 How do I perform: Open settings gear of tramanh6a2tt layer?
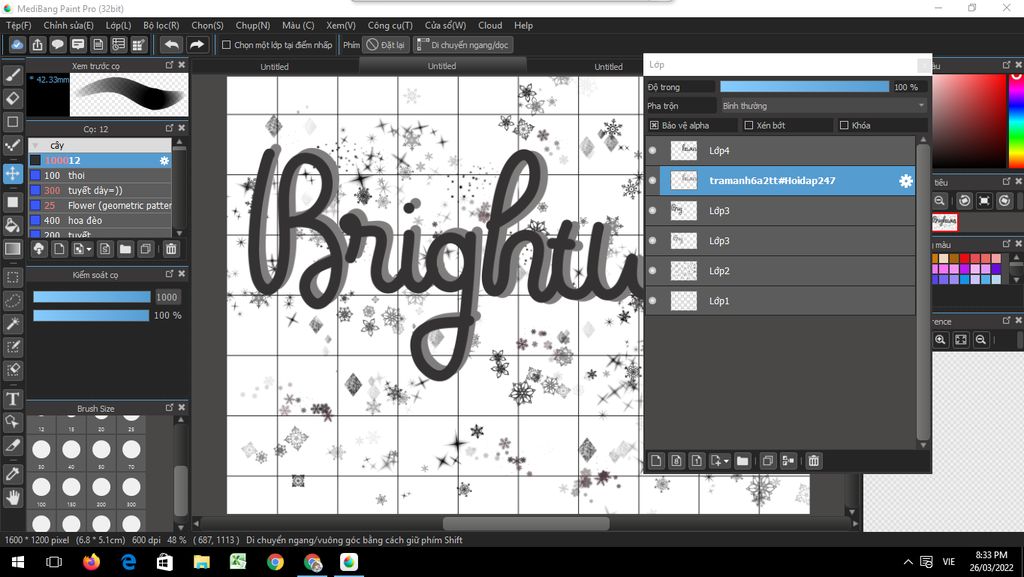tap(905, 181)
